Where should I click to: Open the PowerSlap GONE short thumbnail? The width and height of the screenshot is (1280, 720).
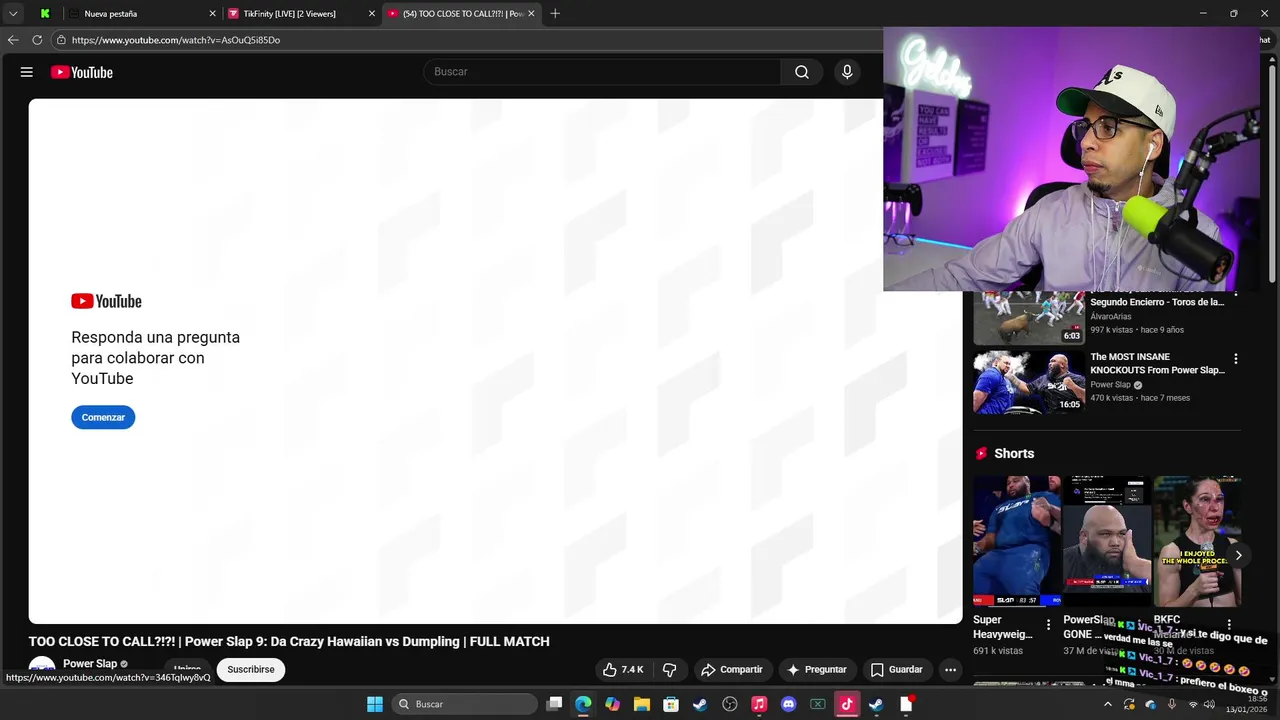click(x=1107, y=541)
